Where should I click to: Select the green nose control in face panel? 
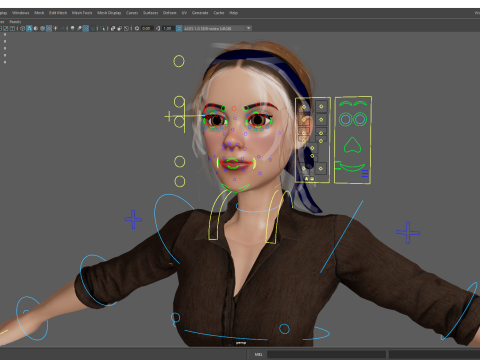pyautogui.click(x=352, y=145)
